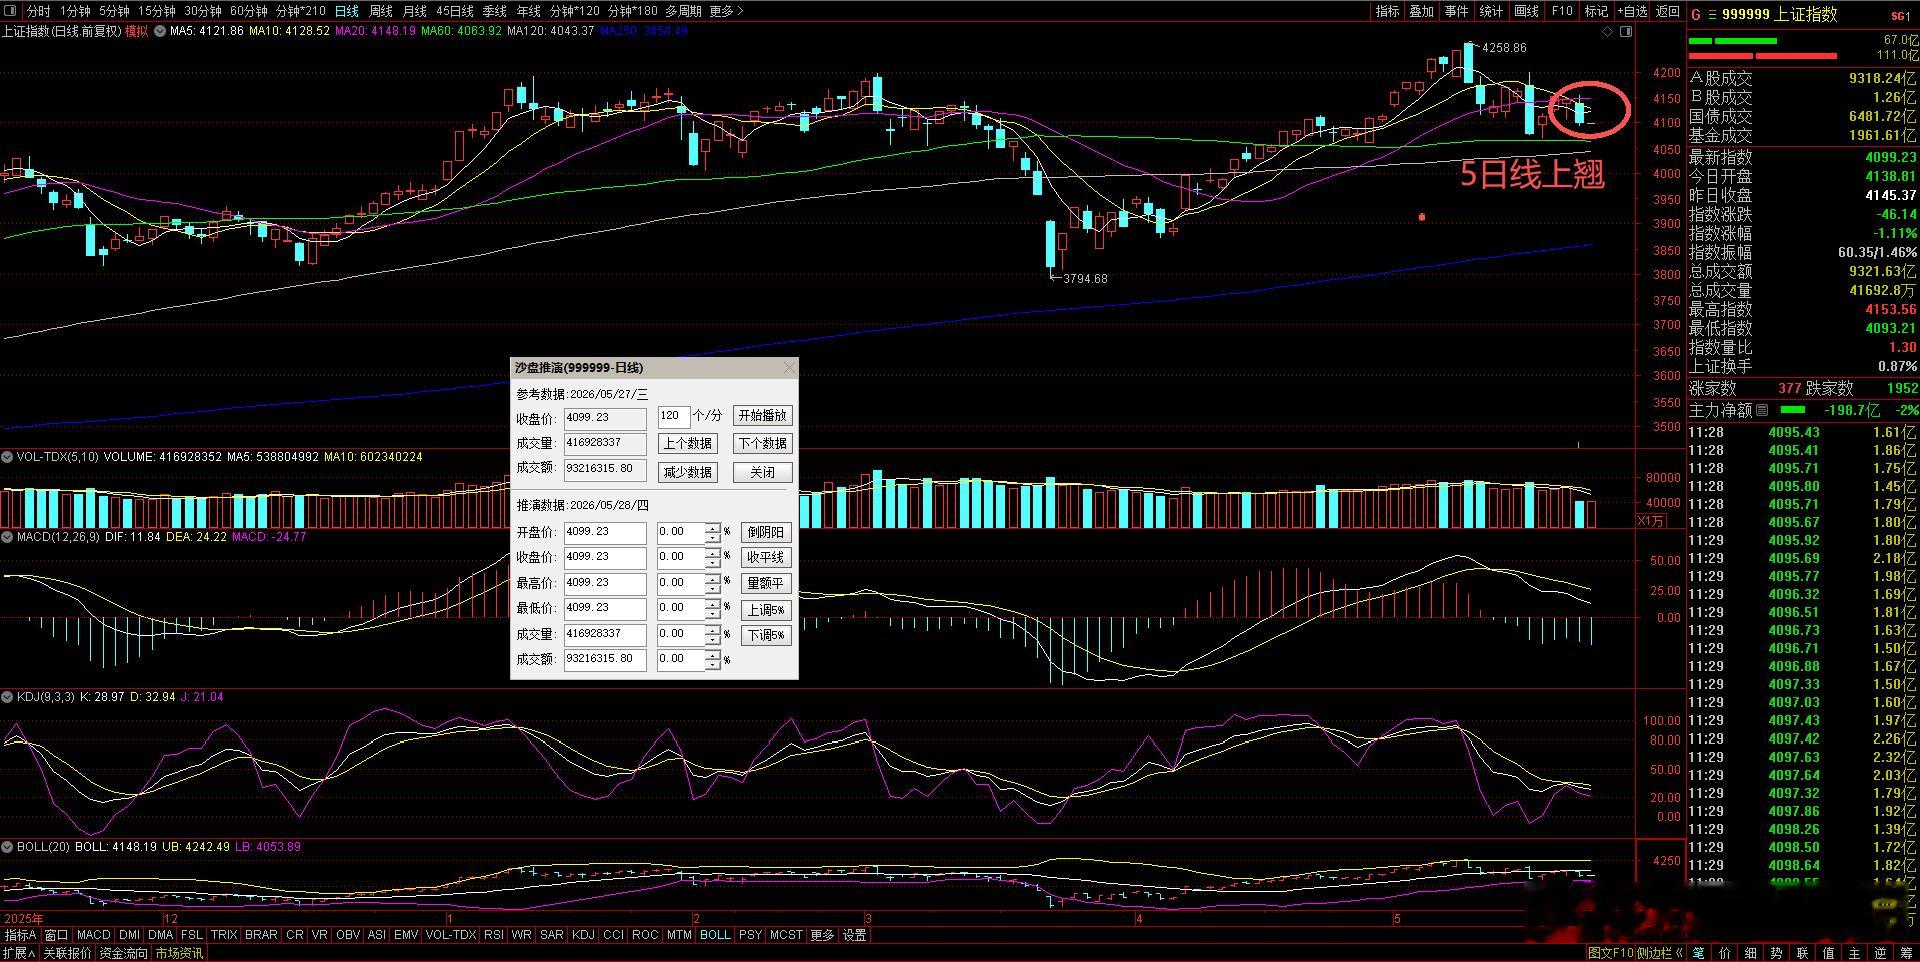Image resolution: width=1920 pixels, height=962 pixels.
Task: Add to watchlist with +自选
Action: [x=1630, y=11]
